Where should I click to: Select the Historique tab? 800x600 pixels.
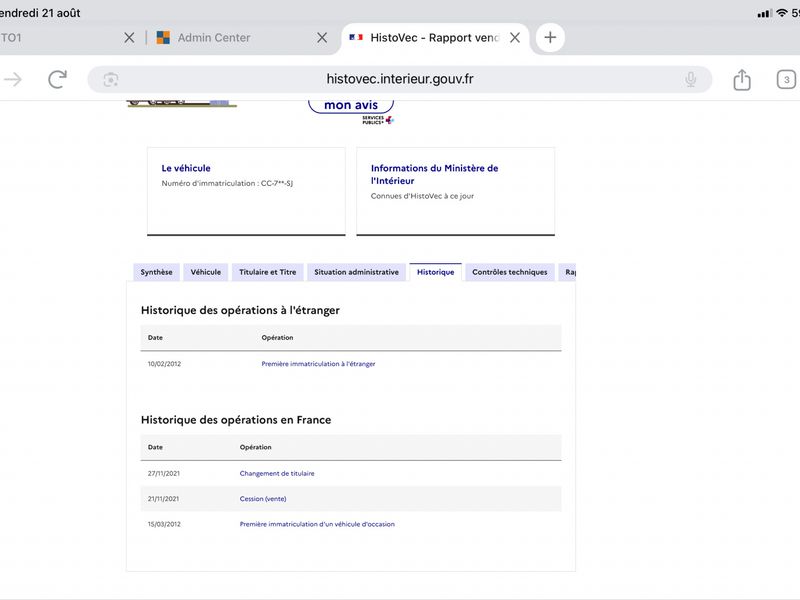(x=435, y=272)
